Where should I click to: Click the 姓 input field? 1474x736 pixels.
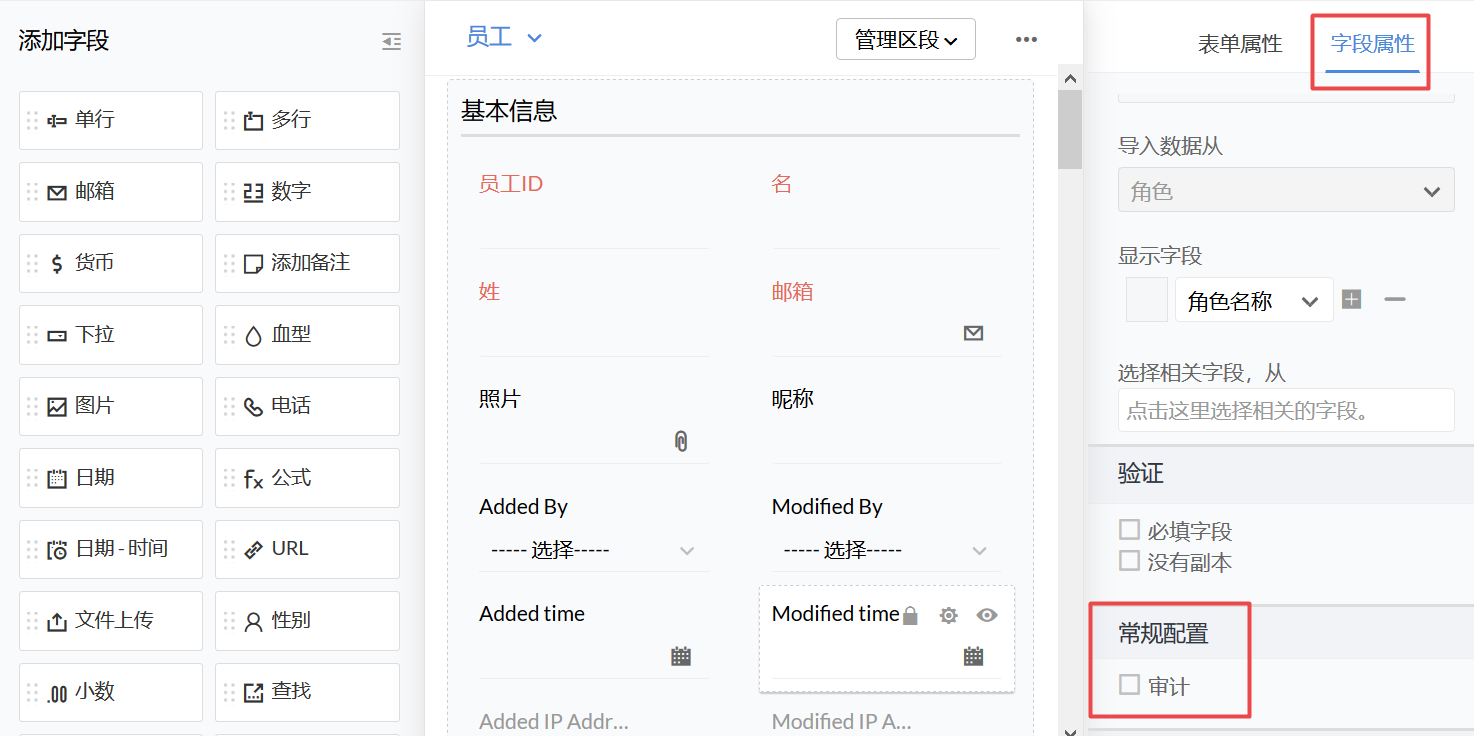tap(594, 334)
